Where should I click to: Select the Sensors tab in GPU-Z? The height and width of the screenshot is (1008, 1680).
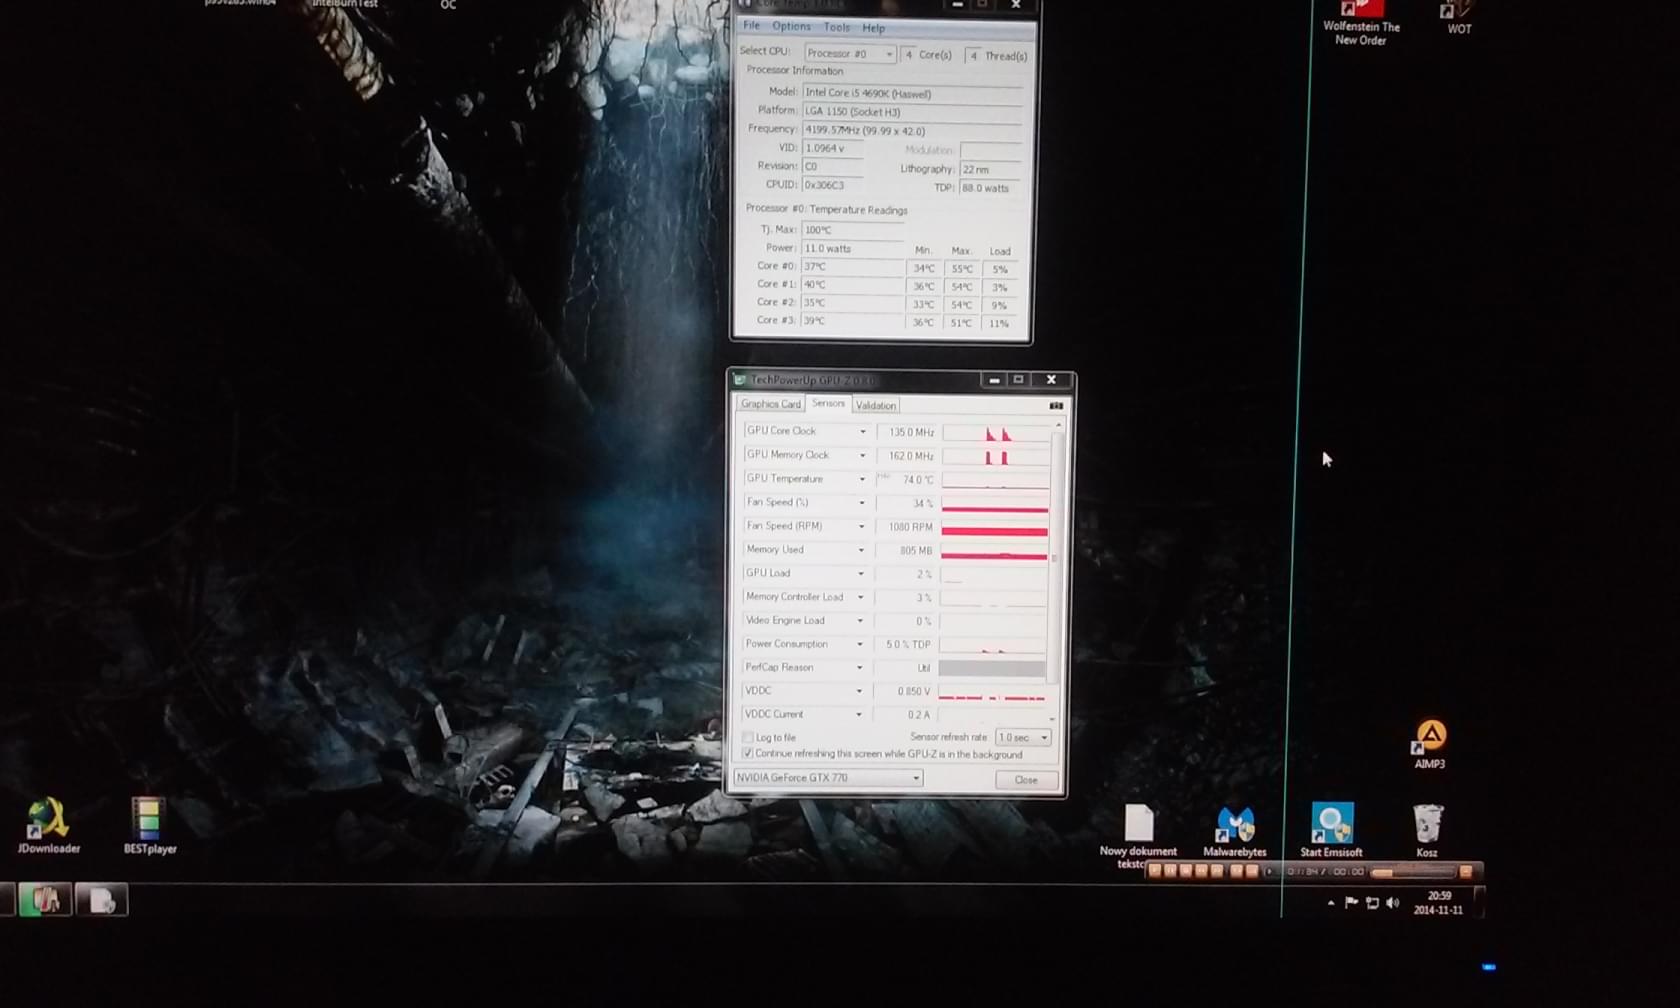pyautogui.click(x=828, y=403)
